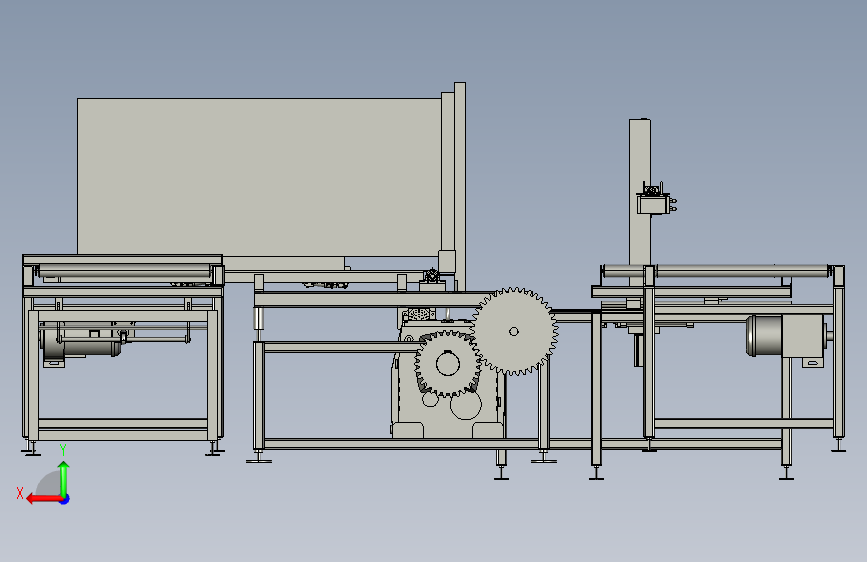867x562 pixels.
Task: Select the roller on top of the right conveyor
Action: tap(717, 271)
